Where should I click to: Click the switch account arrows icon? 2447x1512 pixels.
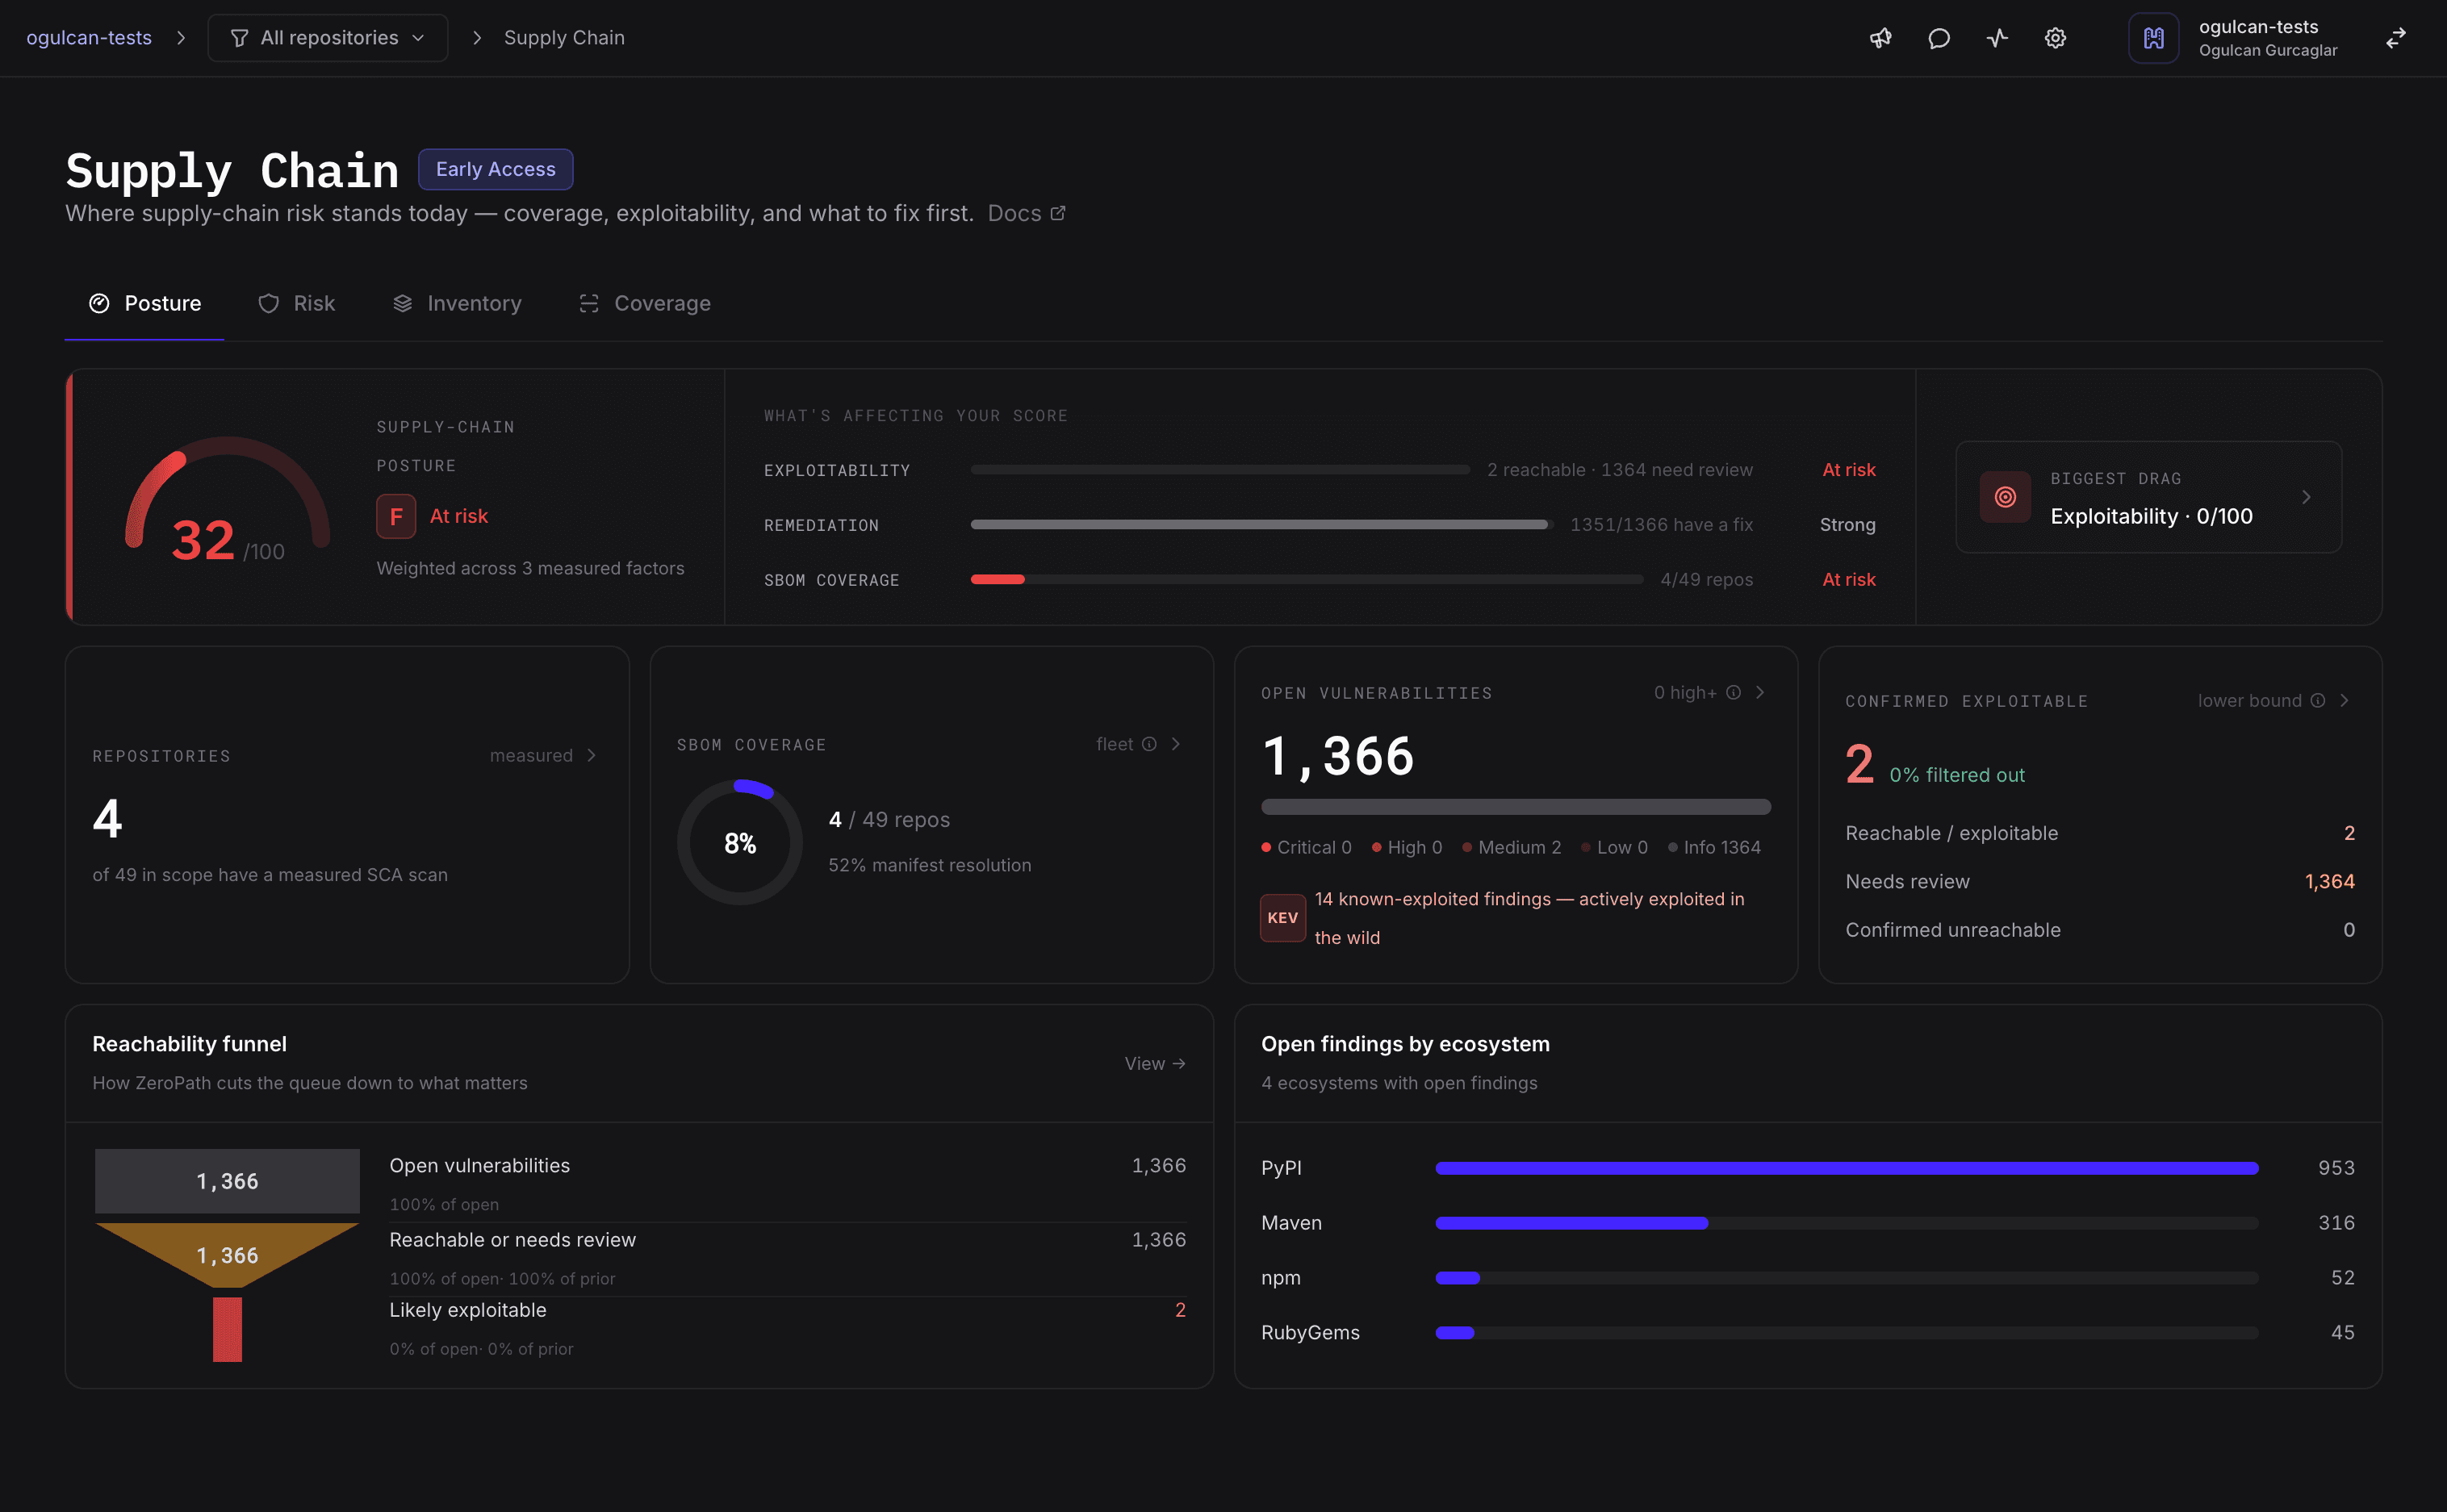(2396, 38)
